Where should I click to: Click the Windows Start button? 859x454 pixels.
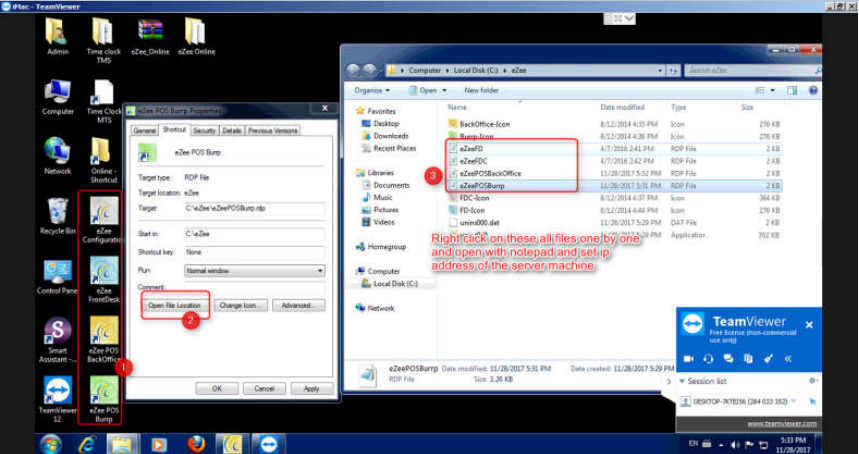(x=50, y=444)
